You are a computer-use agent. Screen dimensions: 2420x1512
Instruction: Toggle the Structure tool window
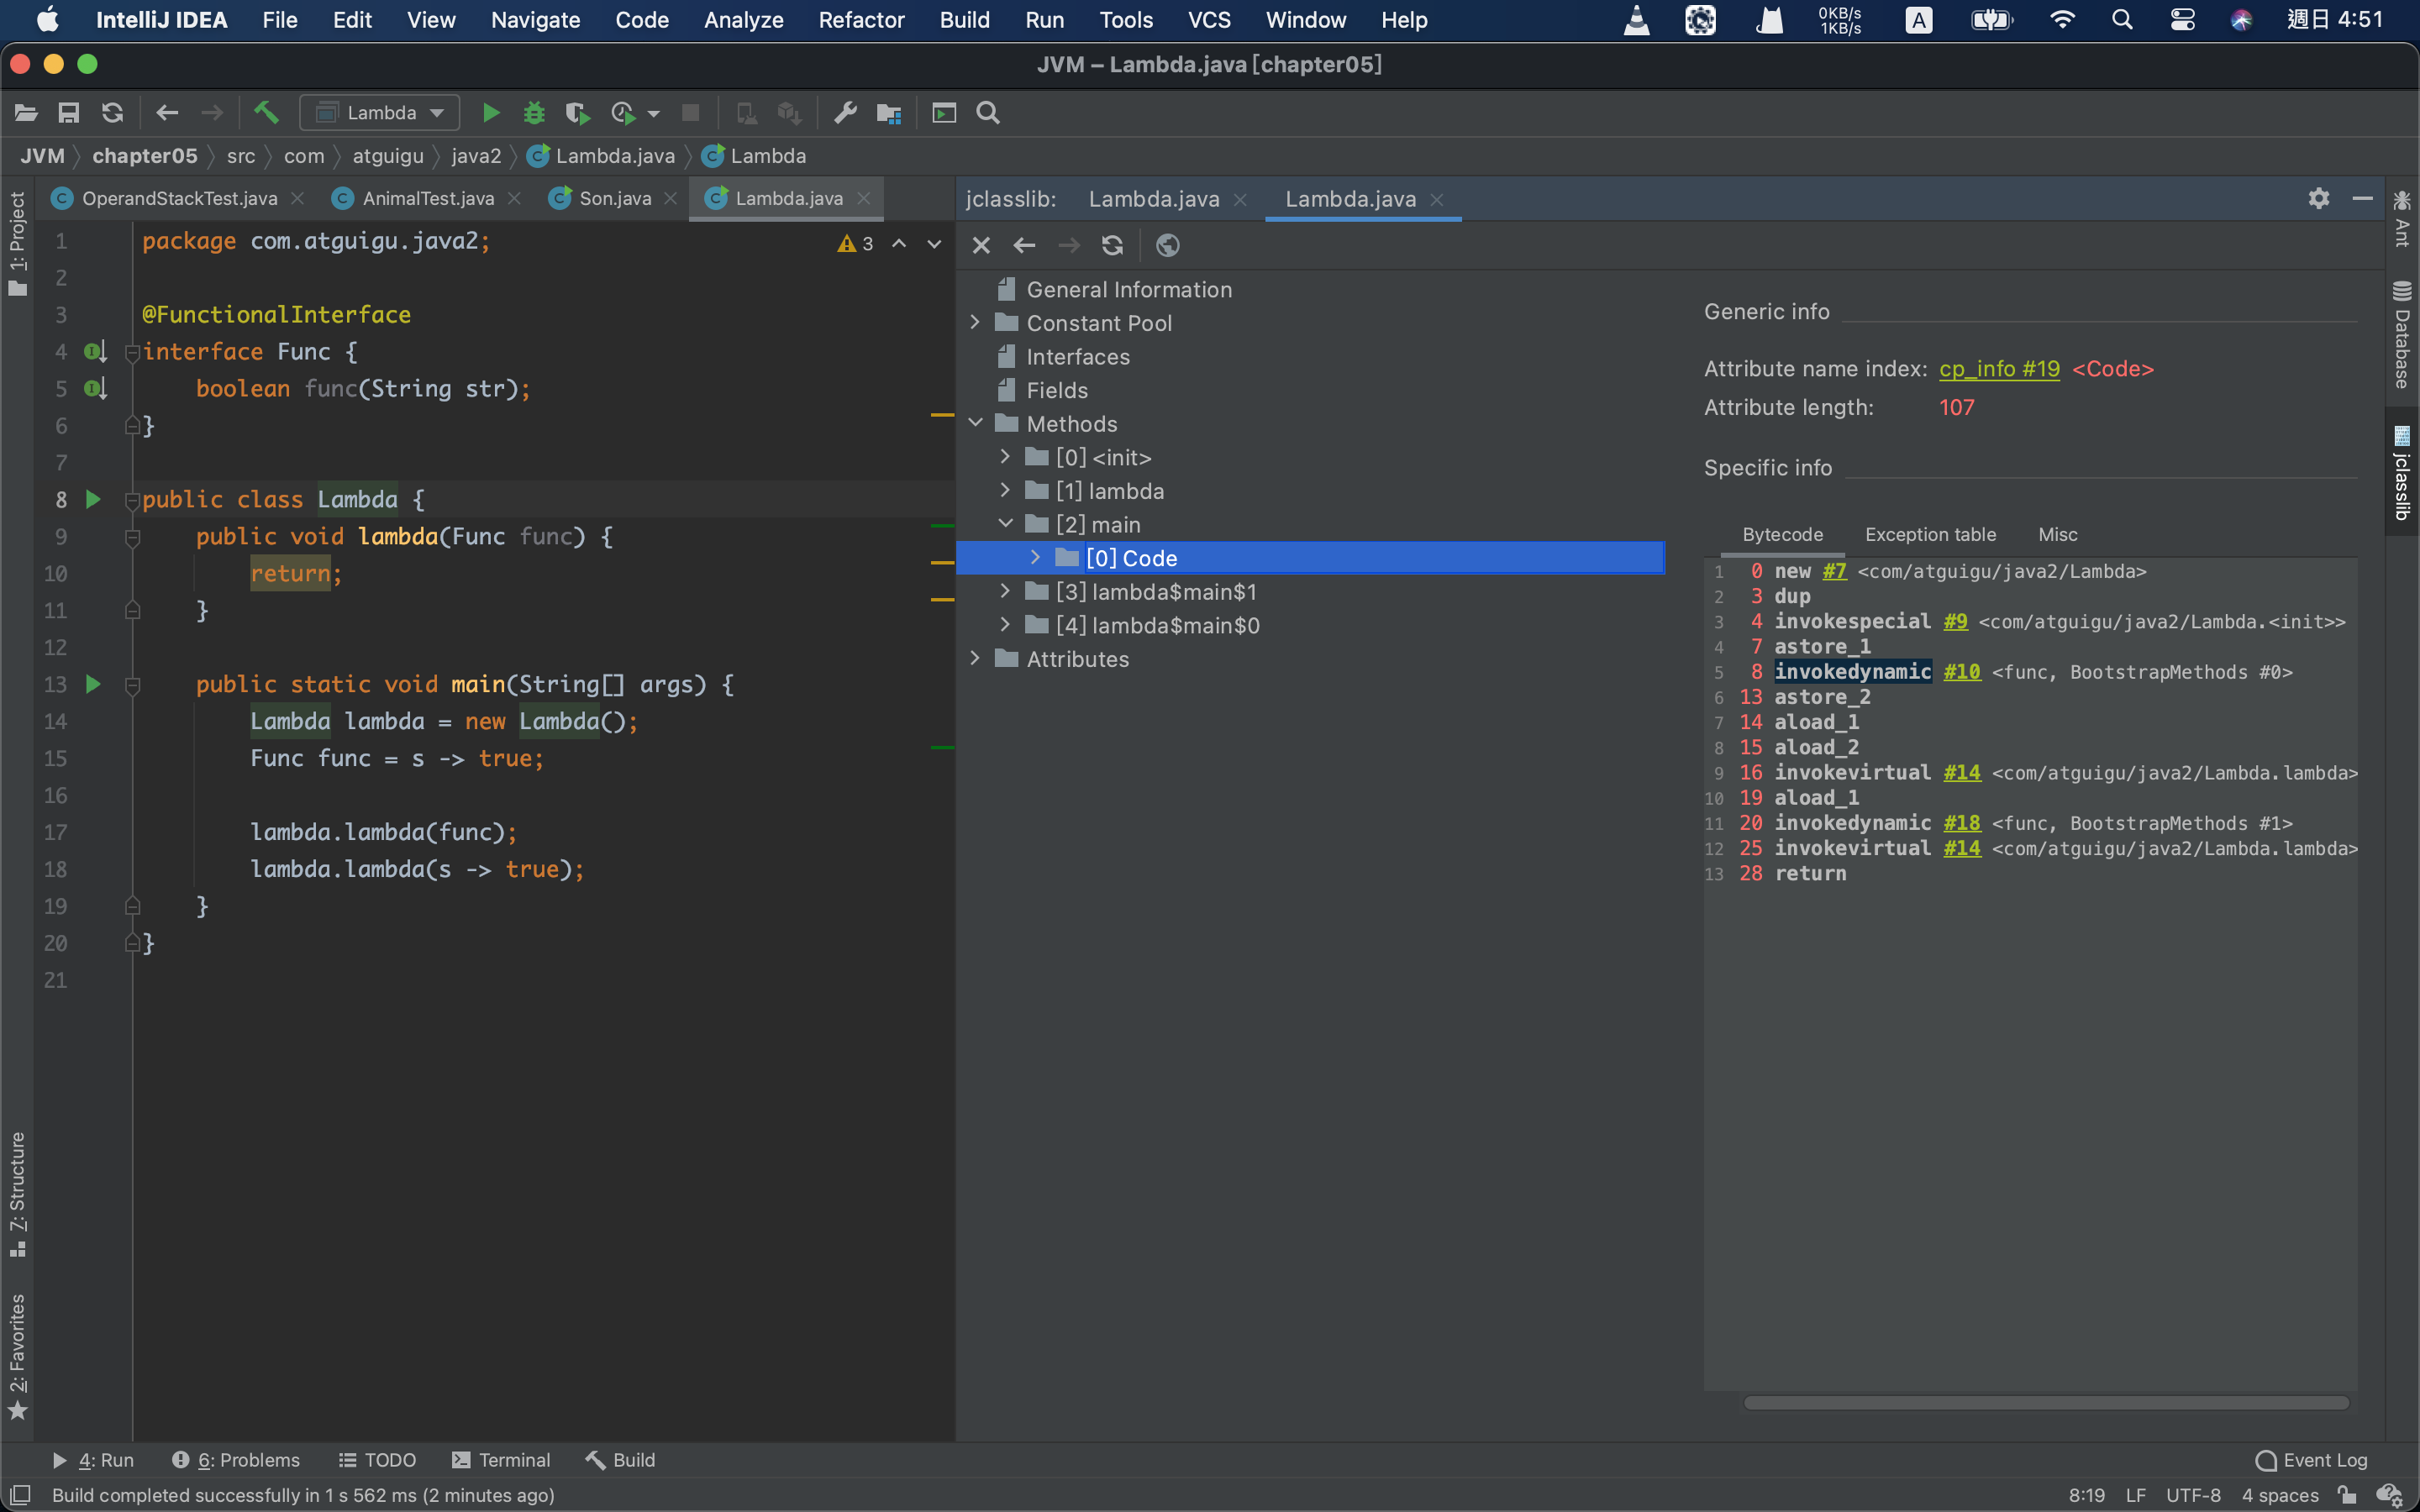tap(17, 1194)
